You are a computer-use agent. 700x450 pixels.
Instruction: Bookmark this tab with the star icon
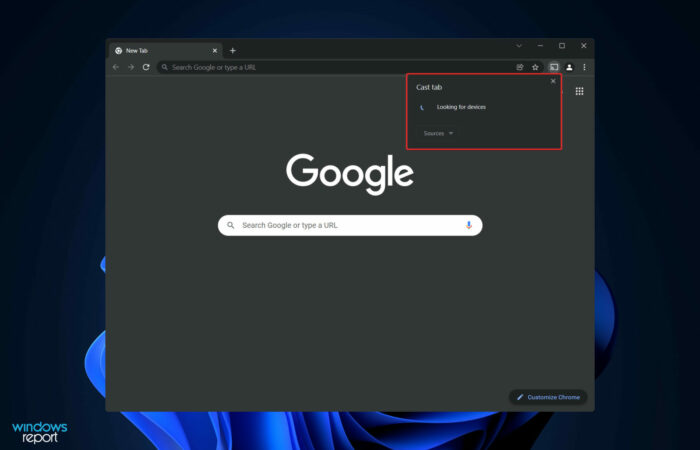coord(535,67)
